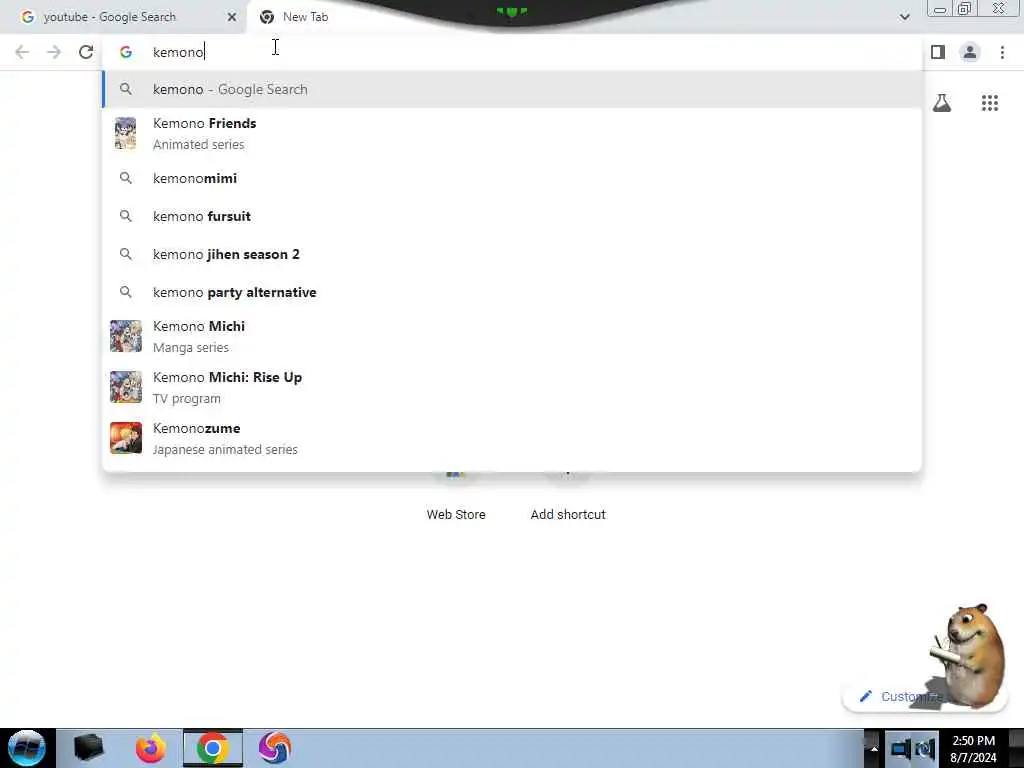Choose the Kemono Friends animated series suggestion

(512, 133)
